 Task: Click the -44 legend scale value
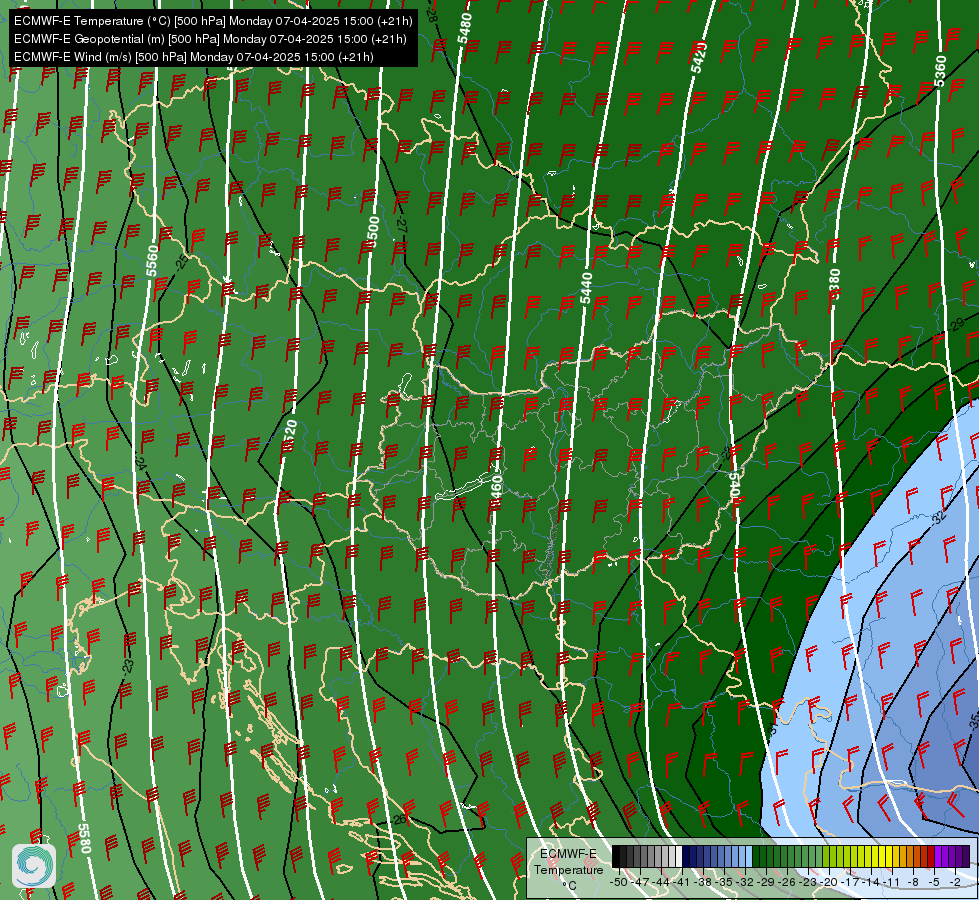coord(661,883)
